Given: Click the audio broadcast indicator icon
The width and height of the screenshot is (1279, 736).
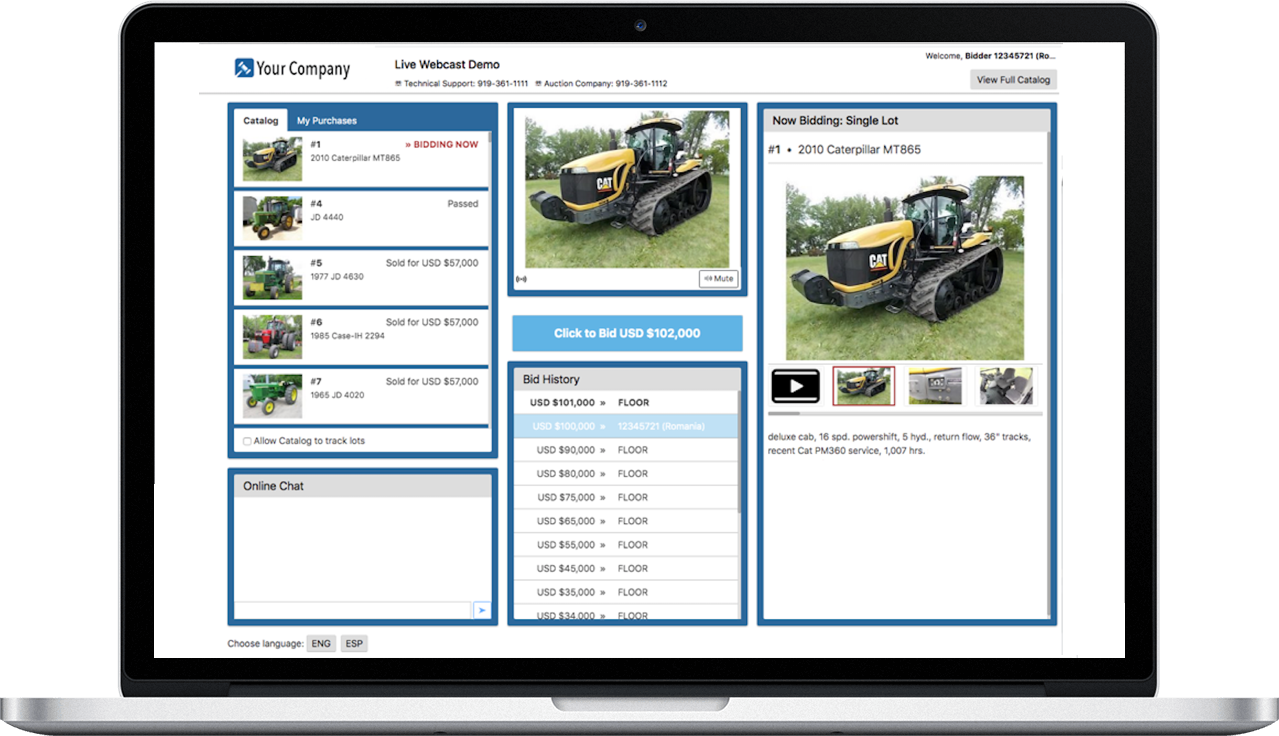Looking at the screenshot, I should click(x=521, y=279).
